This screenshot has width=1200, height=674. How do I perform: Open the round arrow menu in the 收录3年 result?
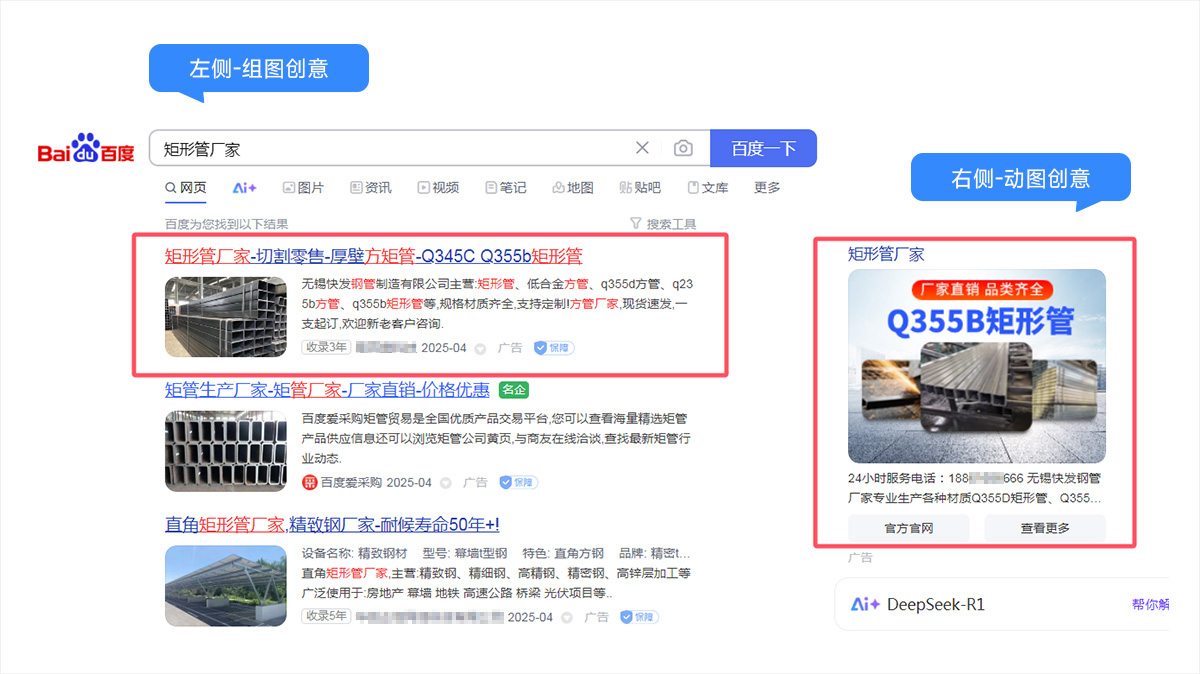coord(480,349)
